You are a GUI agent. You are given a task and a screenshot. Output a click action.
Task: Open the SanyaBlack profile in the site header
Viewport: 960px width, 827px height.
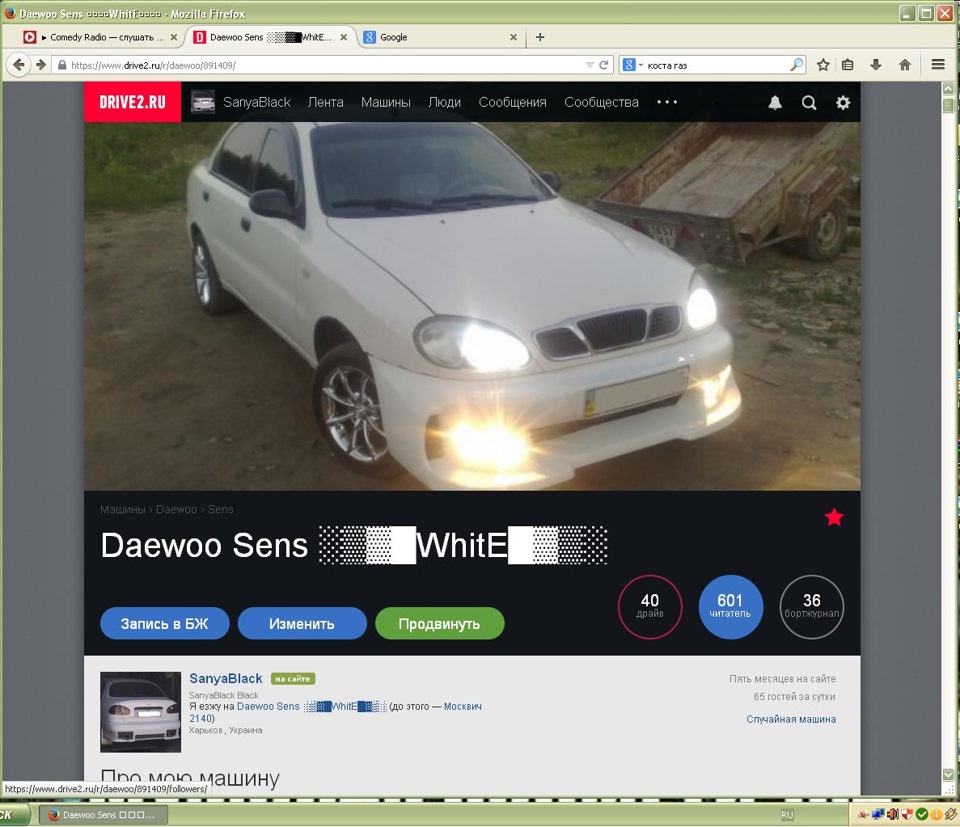pyautogui.click(x=257, y=102)
